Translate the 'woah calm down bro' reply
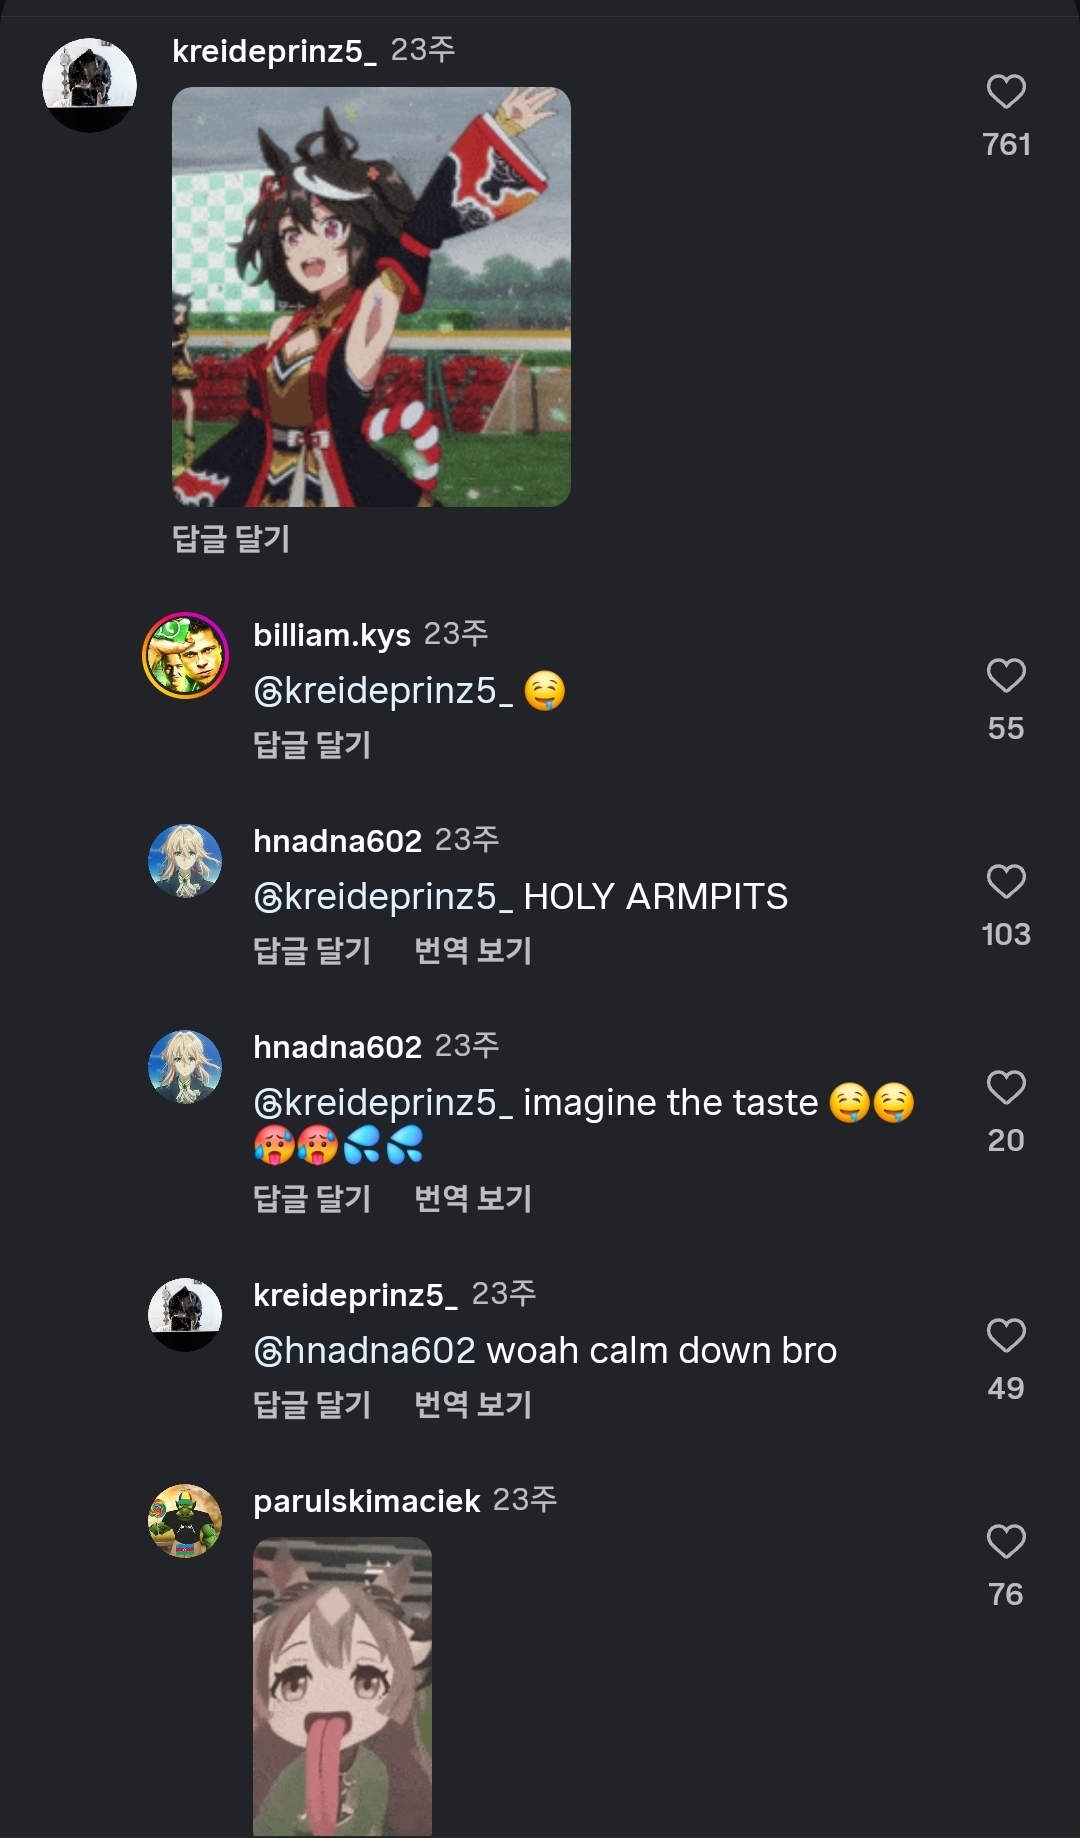This screenshot has height=1838, width=1080. pyautogui.click(x=473, y=1405)
